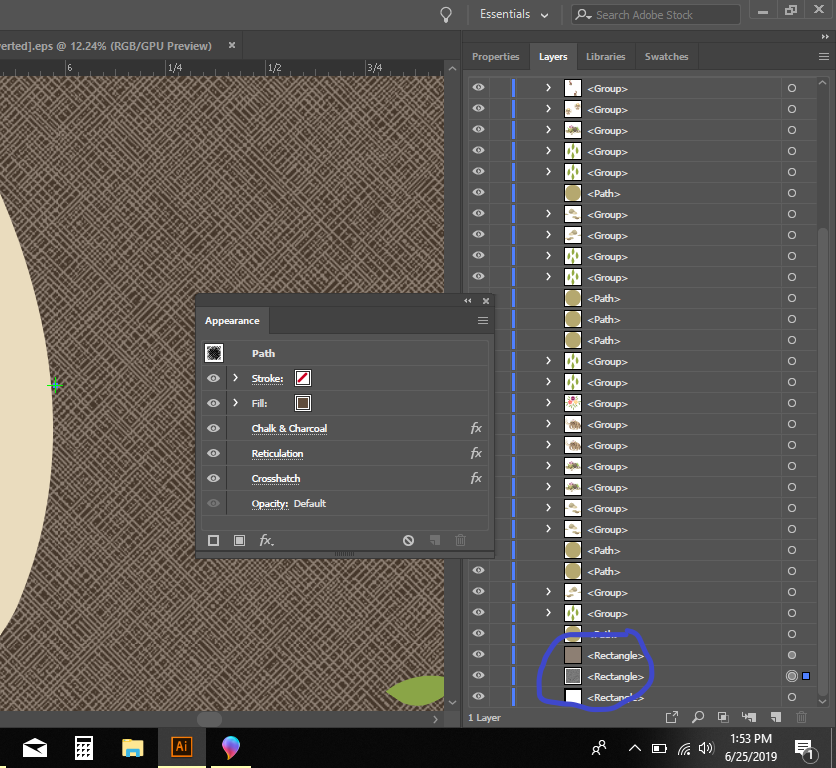Click the Make New Layer icon
836x768 pixels.
[x=774, y=717]
